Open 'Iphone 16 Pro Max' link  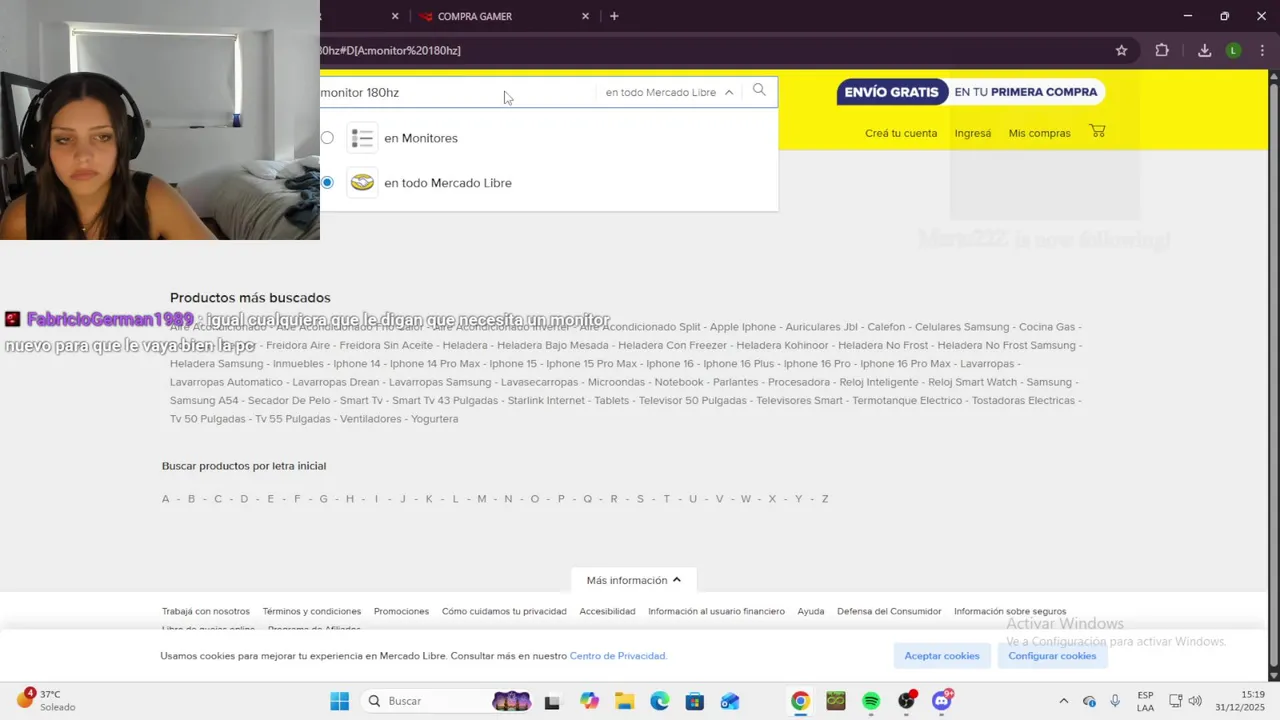[905, 364]
